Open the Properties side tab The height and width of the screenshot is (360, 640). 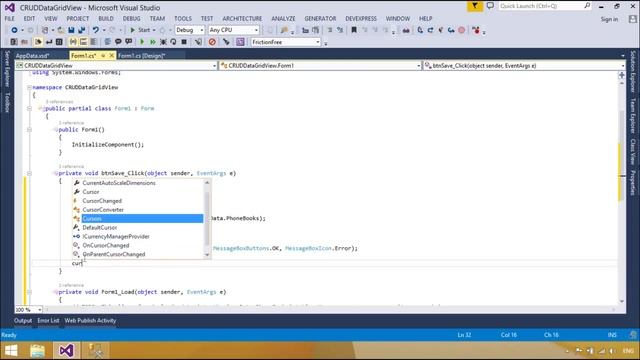[x=633, y=182]
